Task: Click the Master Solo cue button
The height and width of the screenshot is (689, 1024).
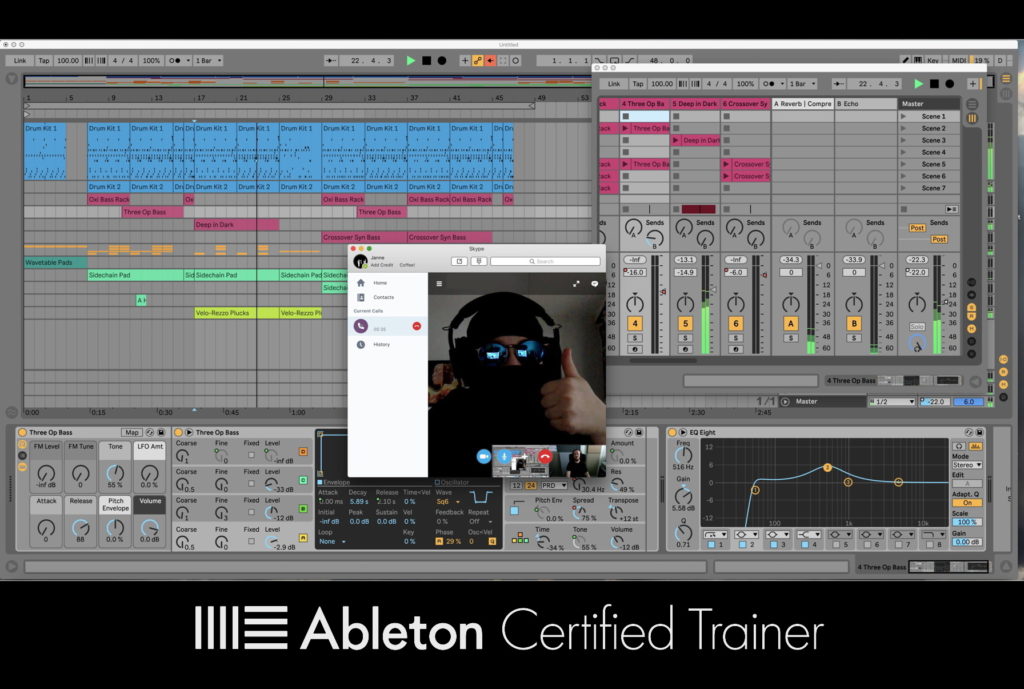Action: [917, 327]
